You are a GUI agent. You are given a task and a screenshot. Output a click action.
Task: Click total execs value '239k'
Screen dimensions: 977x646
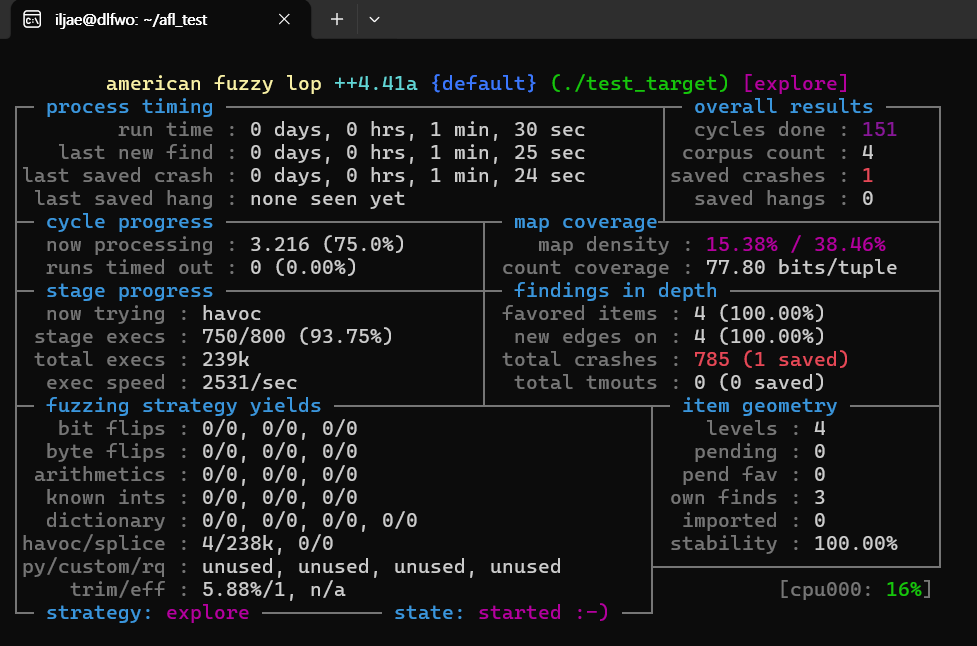point(226,359)
